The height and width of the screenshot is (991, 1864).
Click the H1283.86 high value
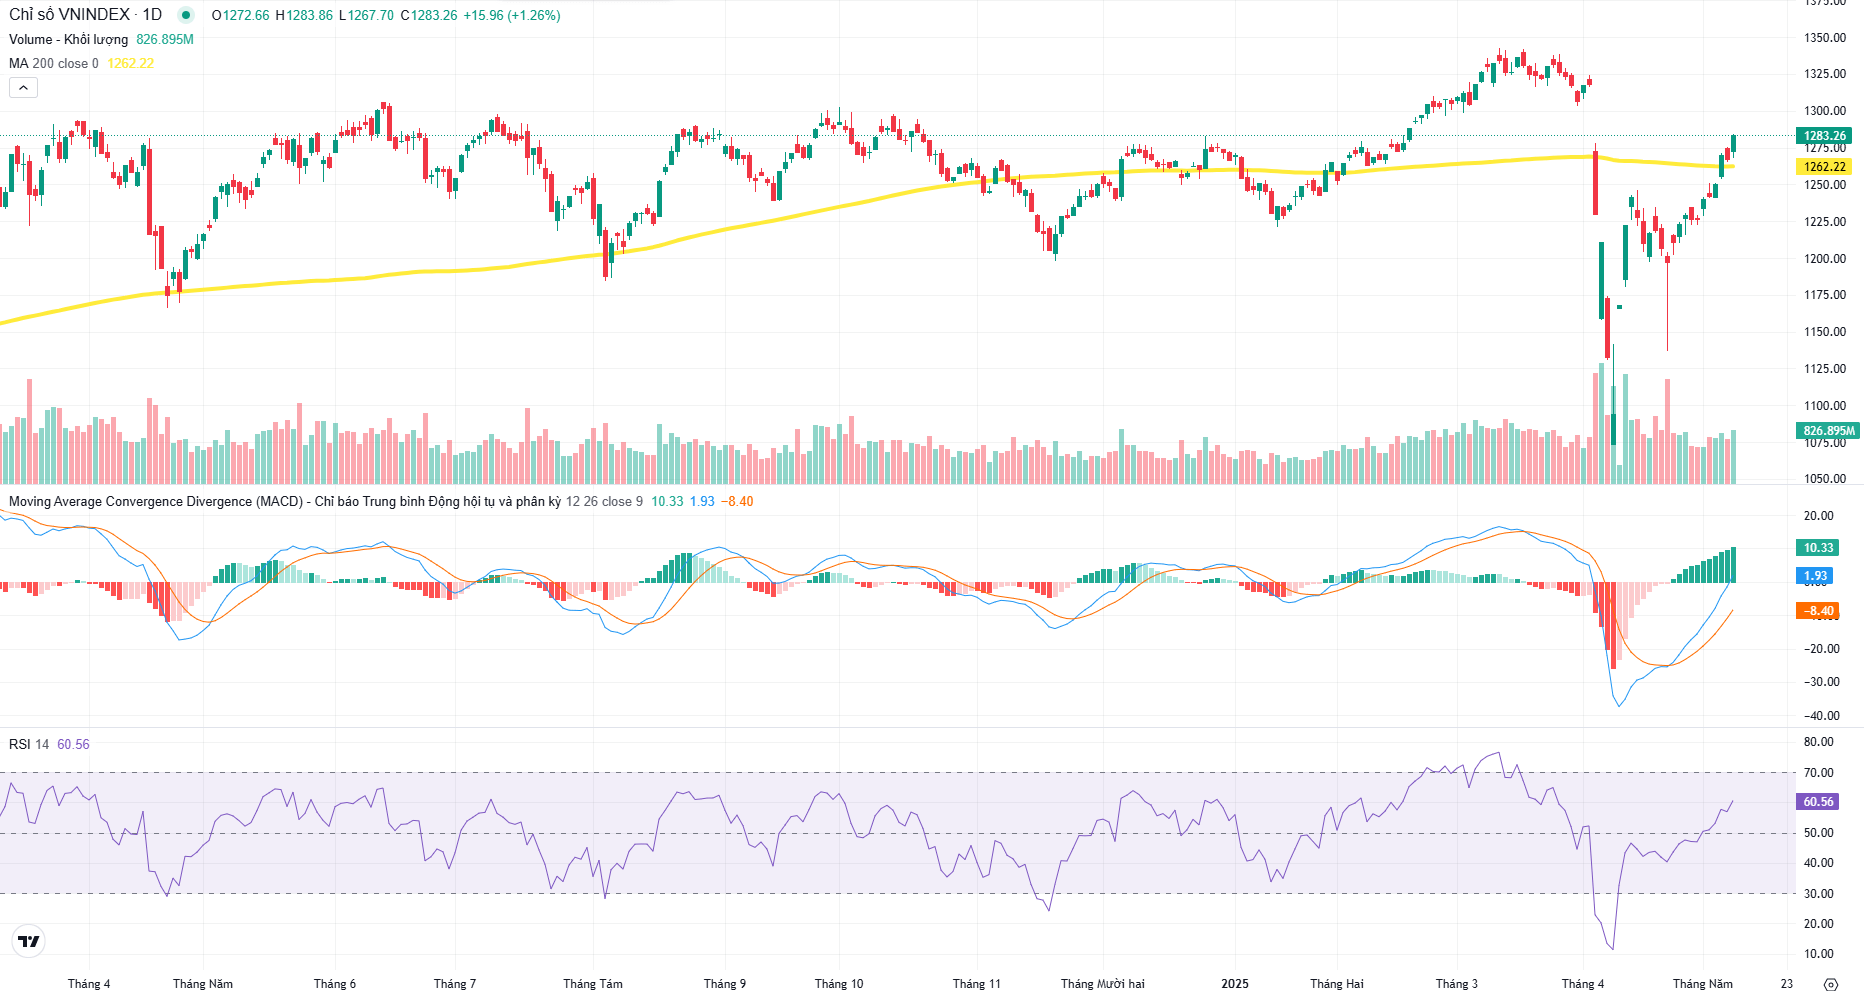pos(304,15)
